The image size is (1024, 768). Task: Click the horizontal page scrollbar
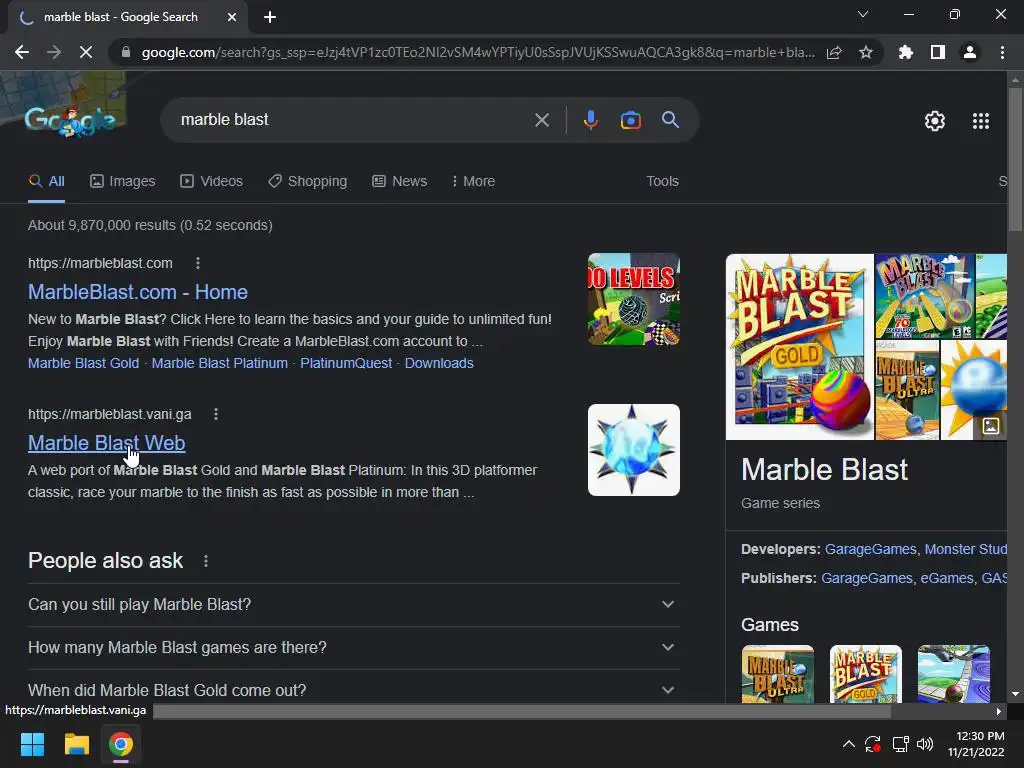point(522,712)
